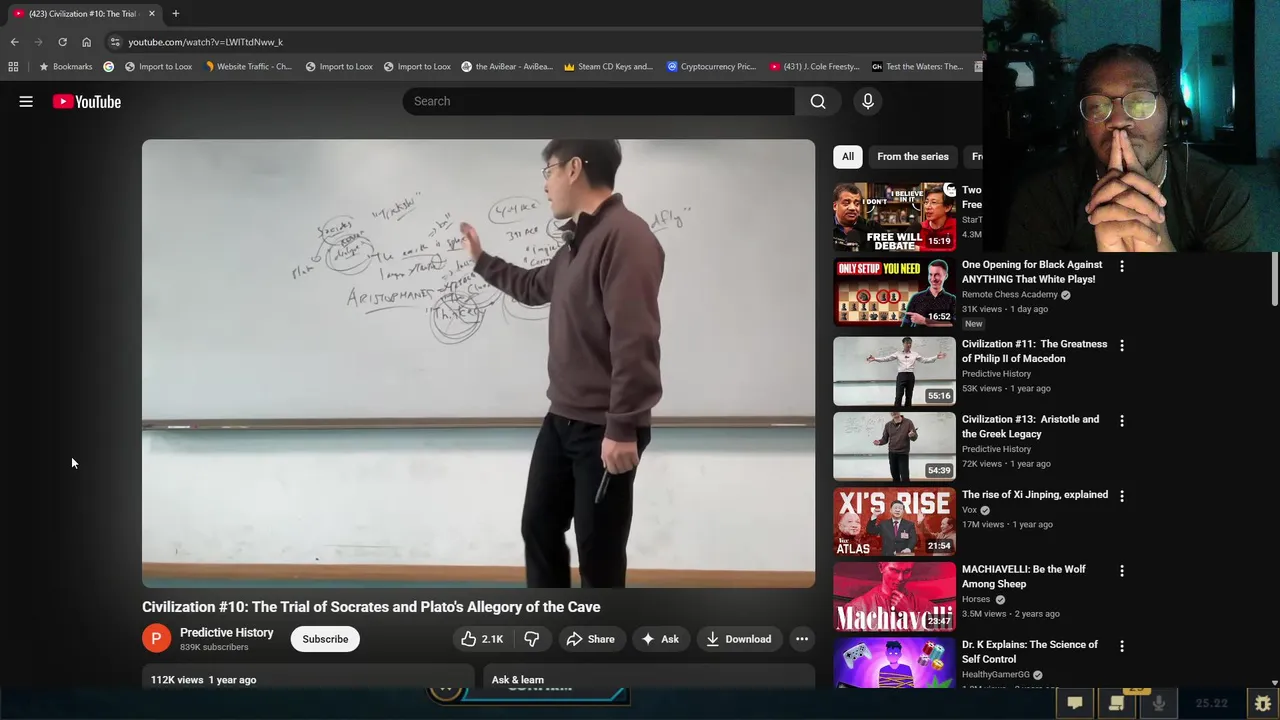Dislike the video with thumbs down

[x=532, y=639]
